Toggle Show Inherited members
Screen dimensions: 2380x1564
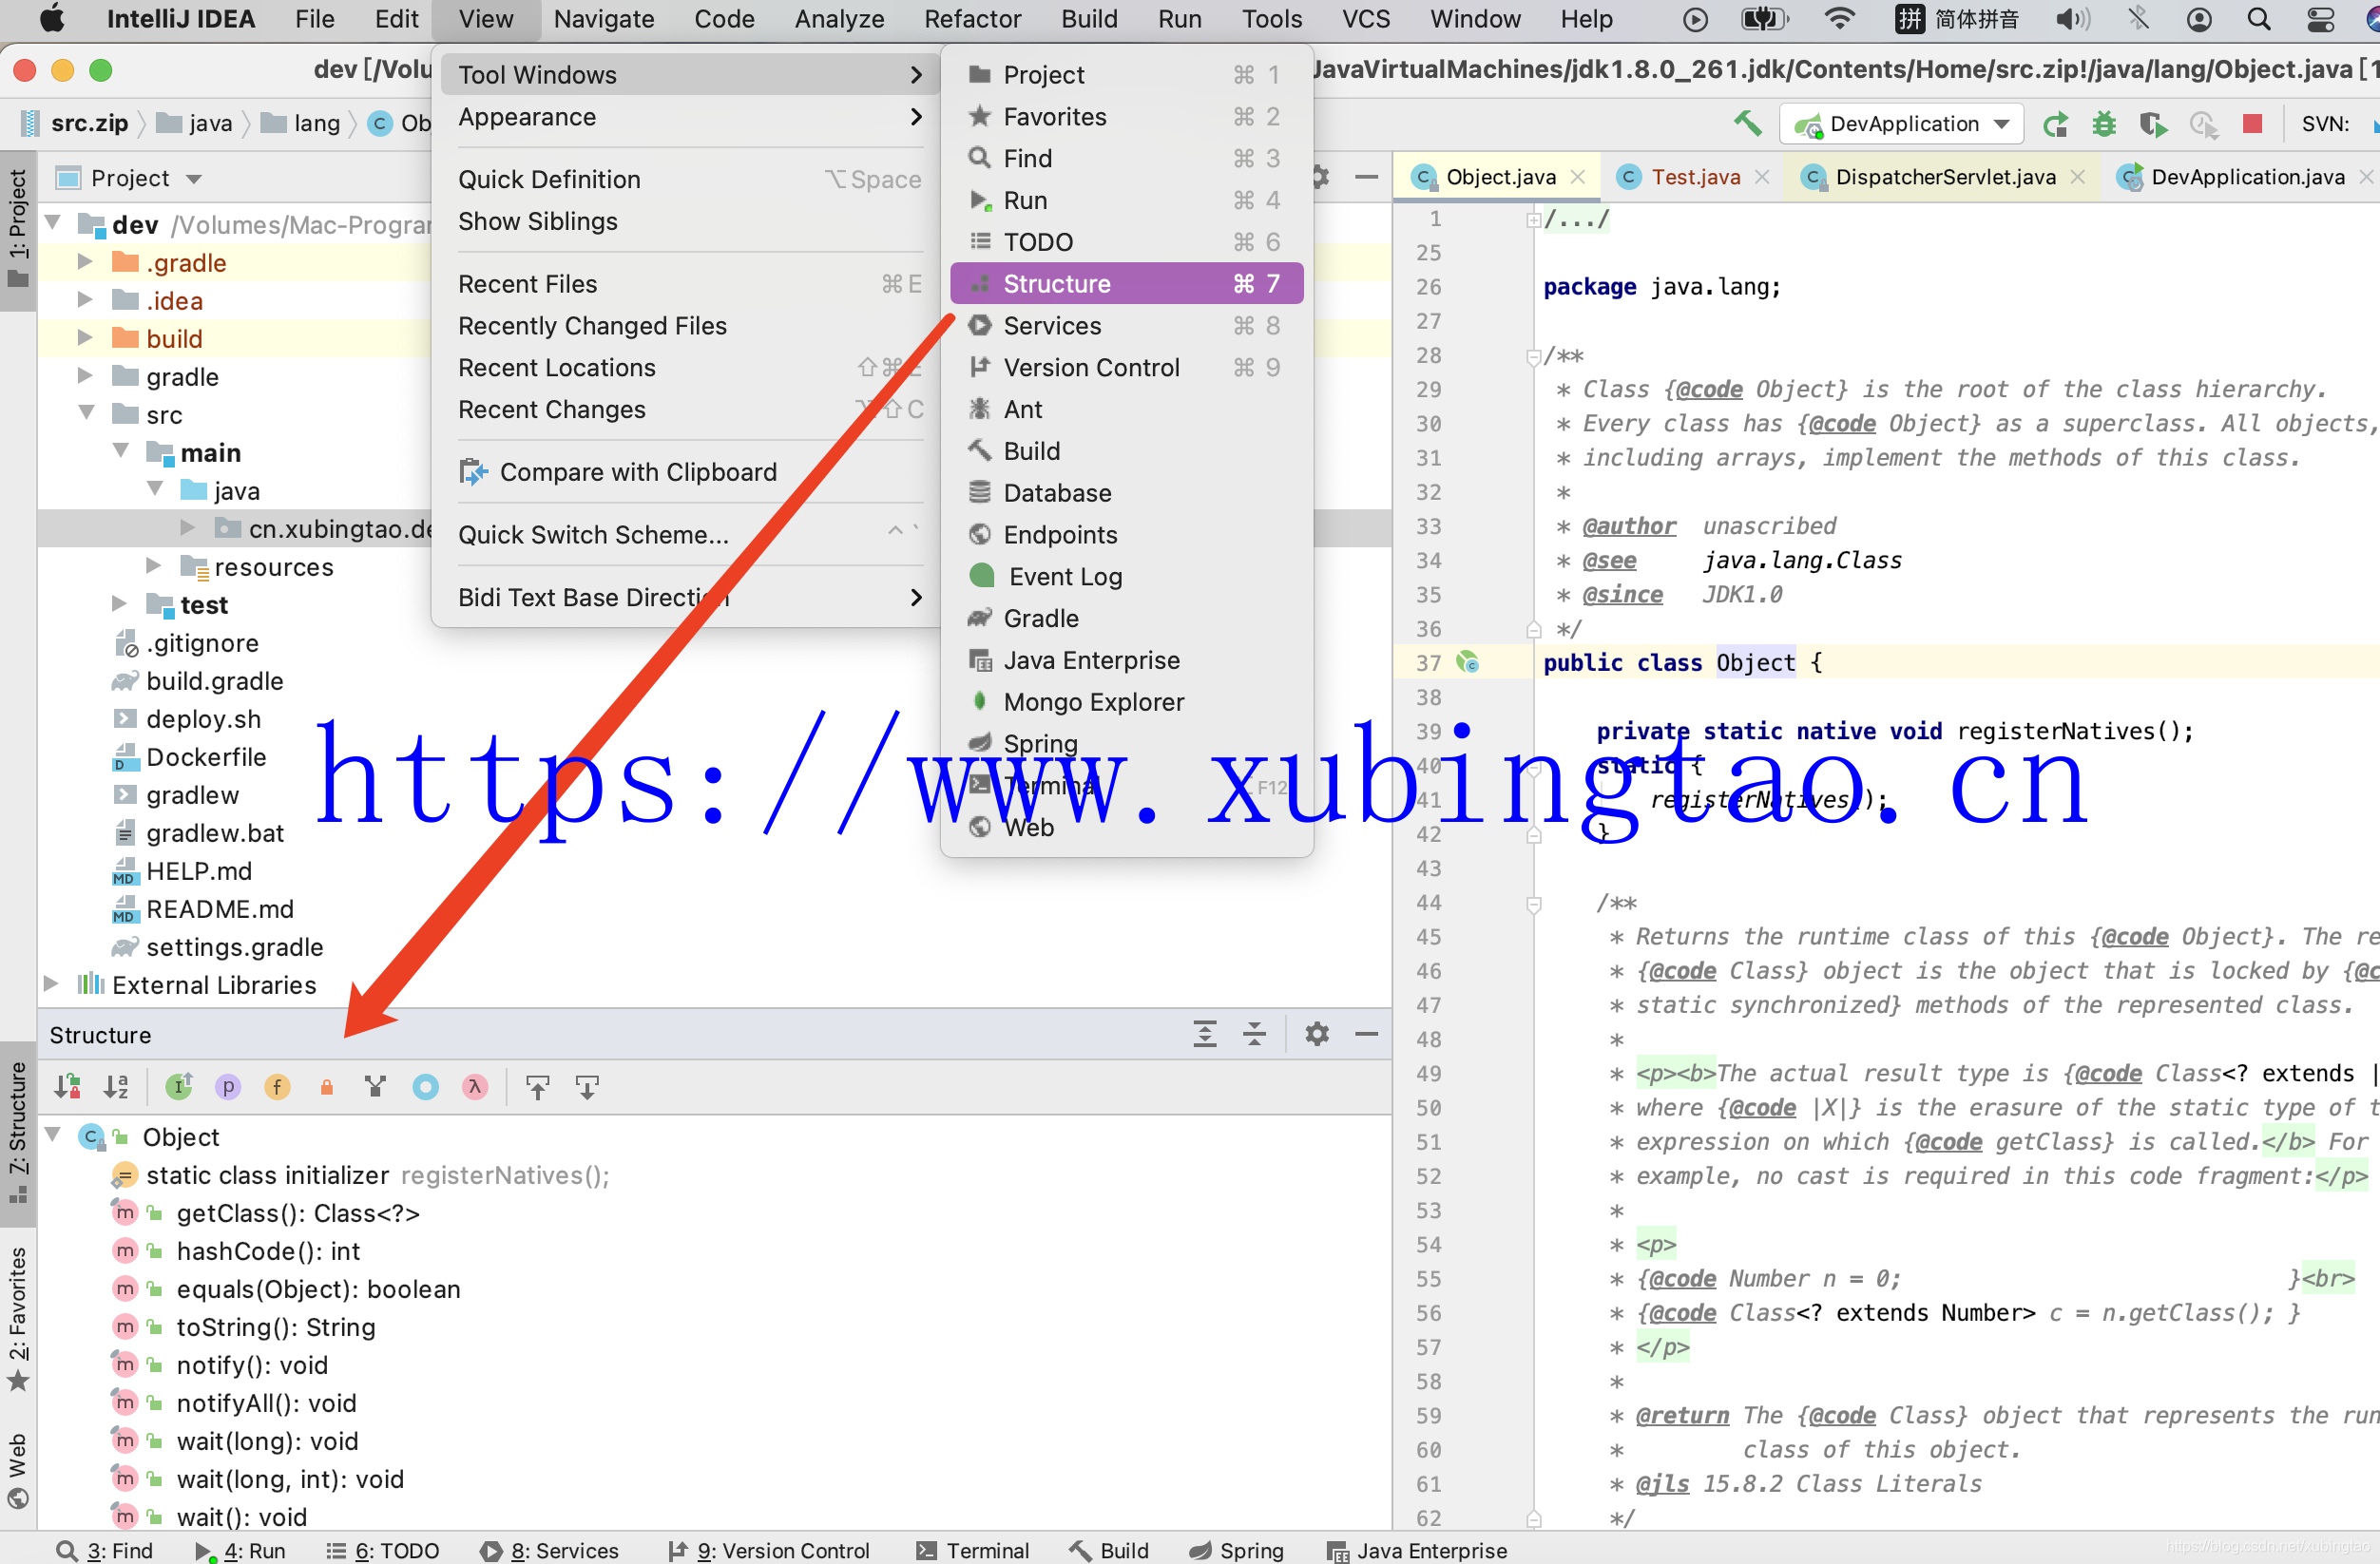[x=178, y=1087]
